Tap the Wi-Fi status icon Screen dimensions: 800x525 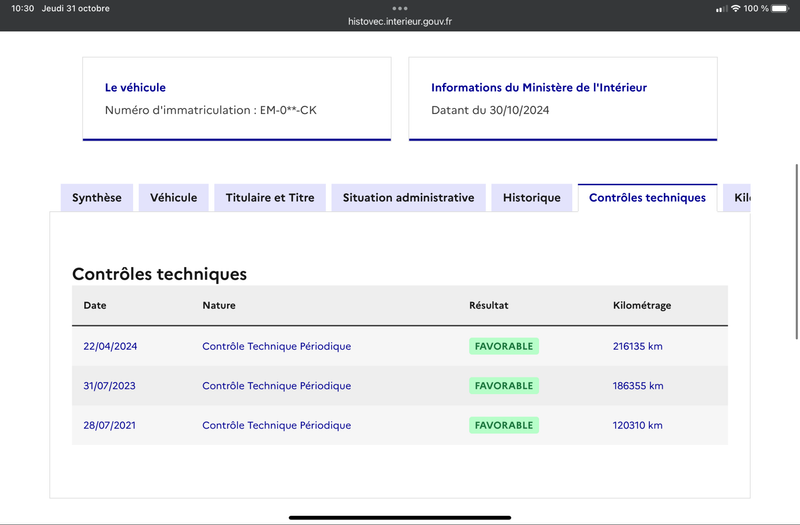pos(735,8)
